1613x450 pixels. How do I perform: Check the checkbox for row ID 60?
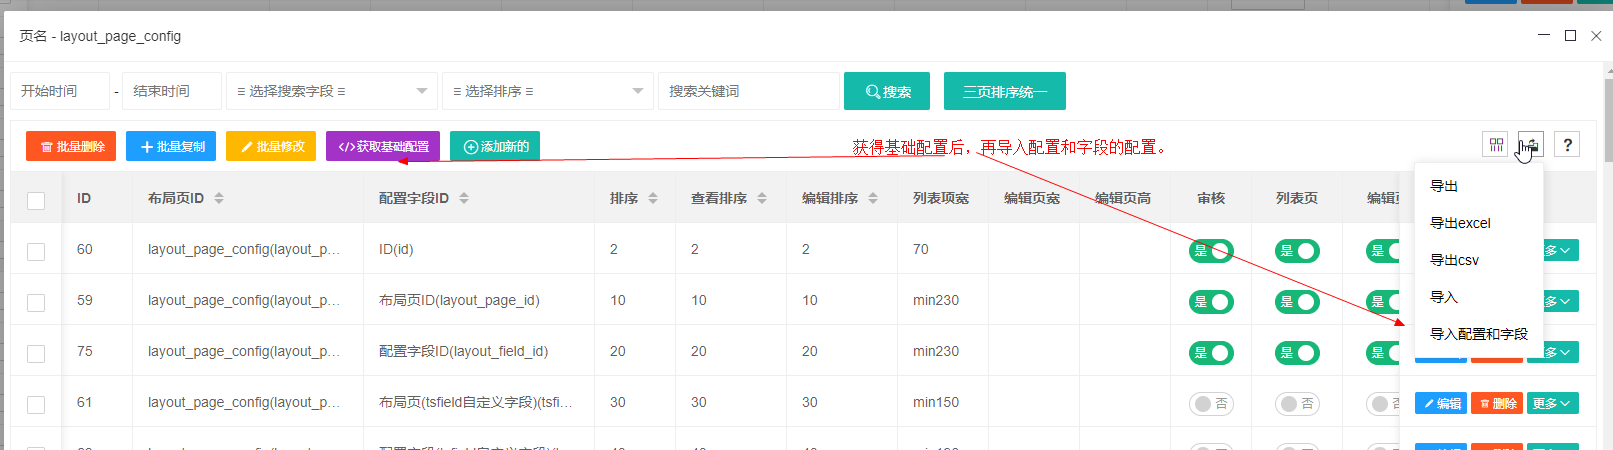tap(36, 251)
